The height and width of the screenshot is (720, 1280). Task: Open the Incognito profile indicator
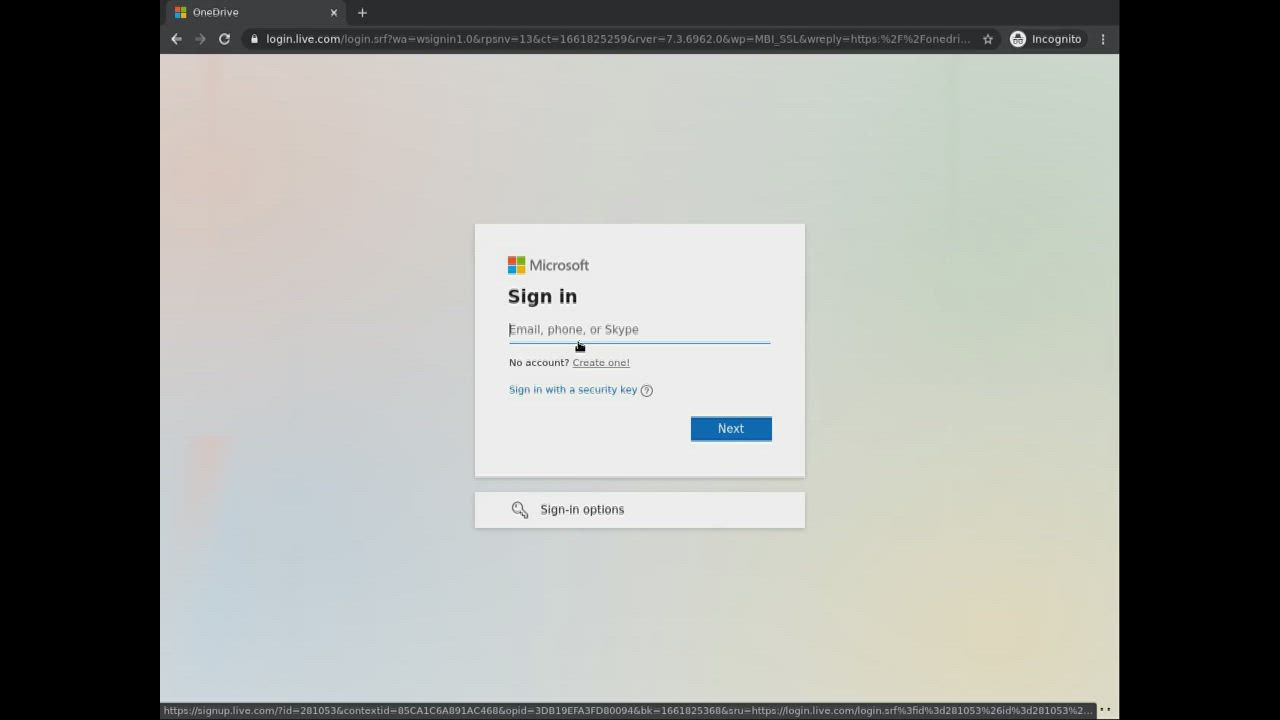point(1046,39)
